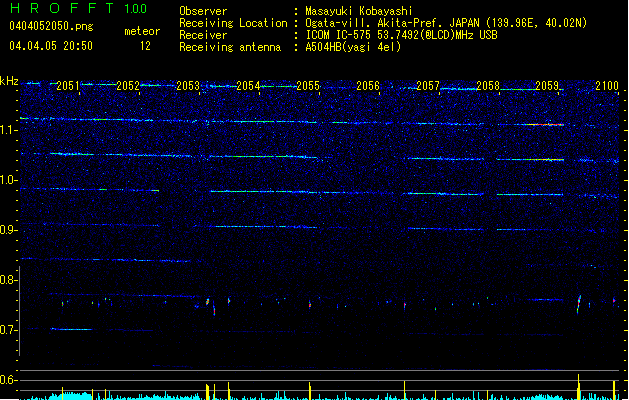Click the 0.8 frequency axis label
The height and width of the screenshot is (400, 629).
8,280
